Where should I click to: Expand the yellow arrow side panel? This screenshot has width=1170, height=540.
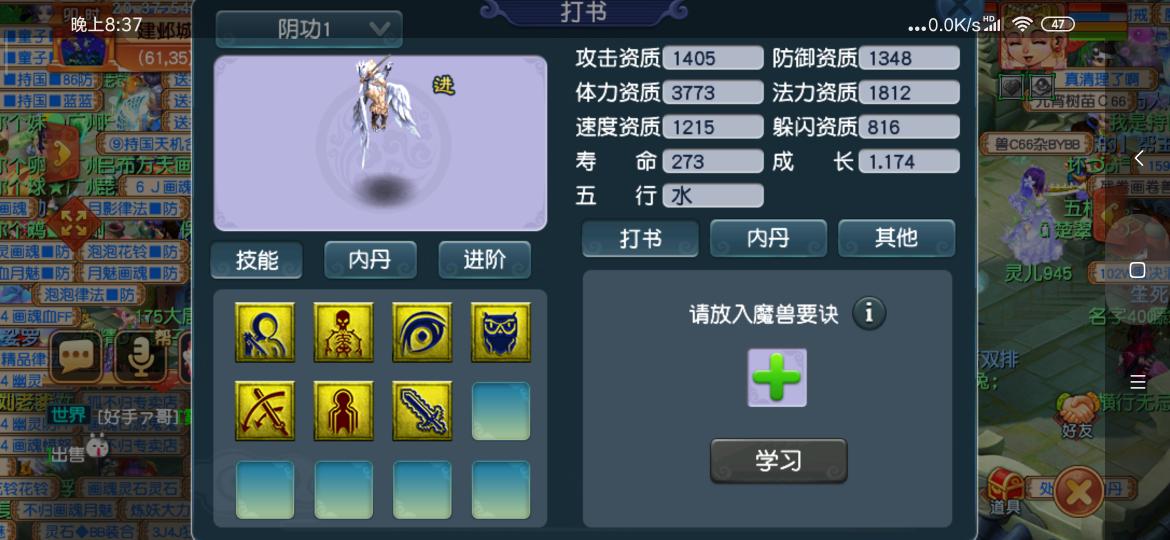tap(63, 152)
